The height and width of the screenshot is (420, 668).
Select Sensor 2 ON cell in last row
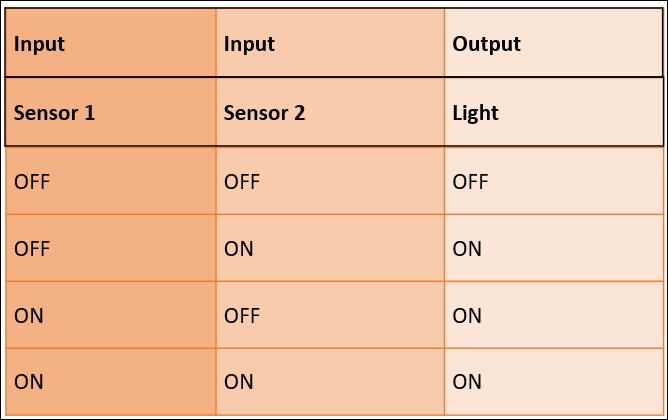point(330,381)
